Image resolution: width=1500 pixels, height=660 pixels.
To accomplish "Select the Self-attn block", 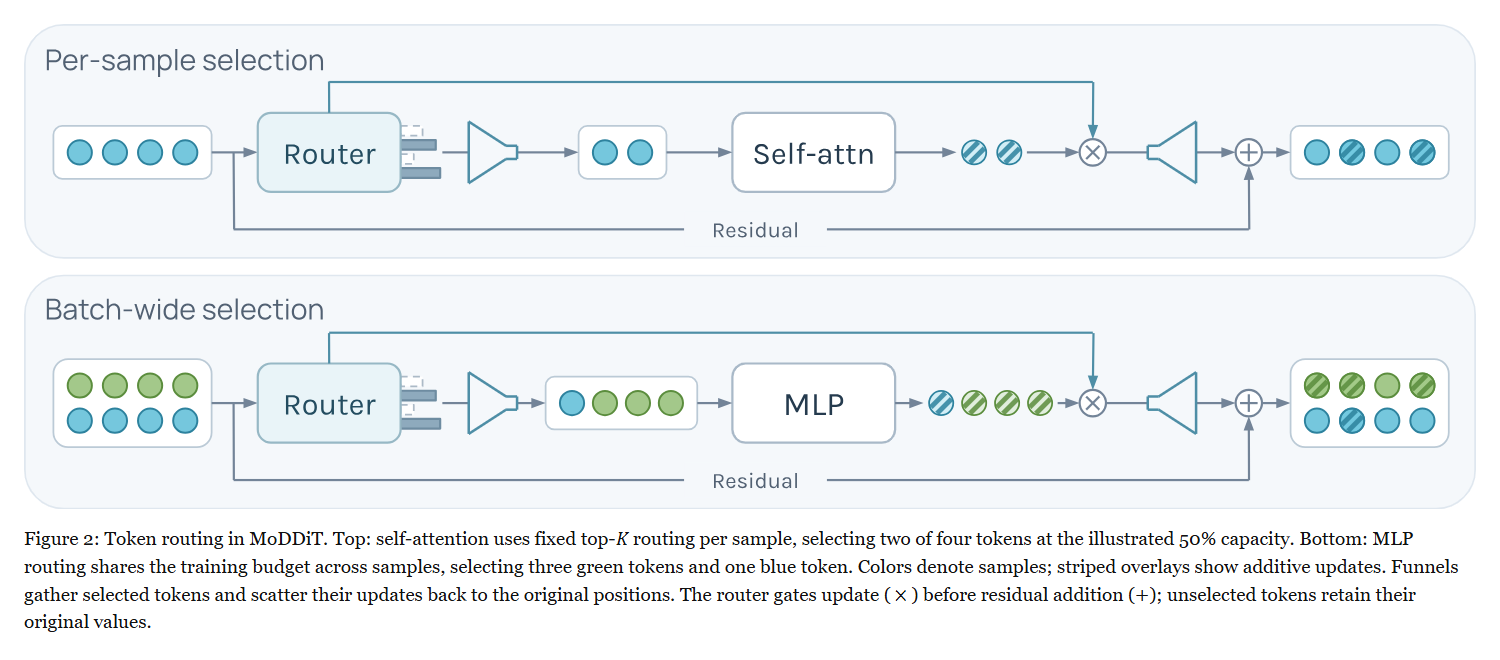I will (x=814, y=153).
